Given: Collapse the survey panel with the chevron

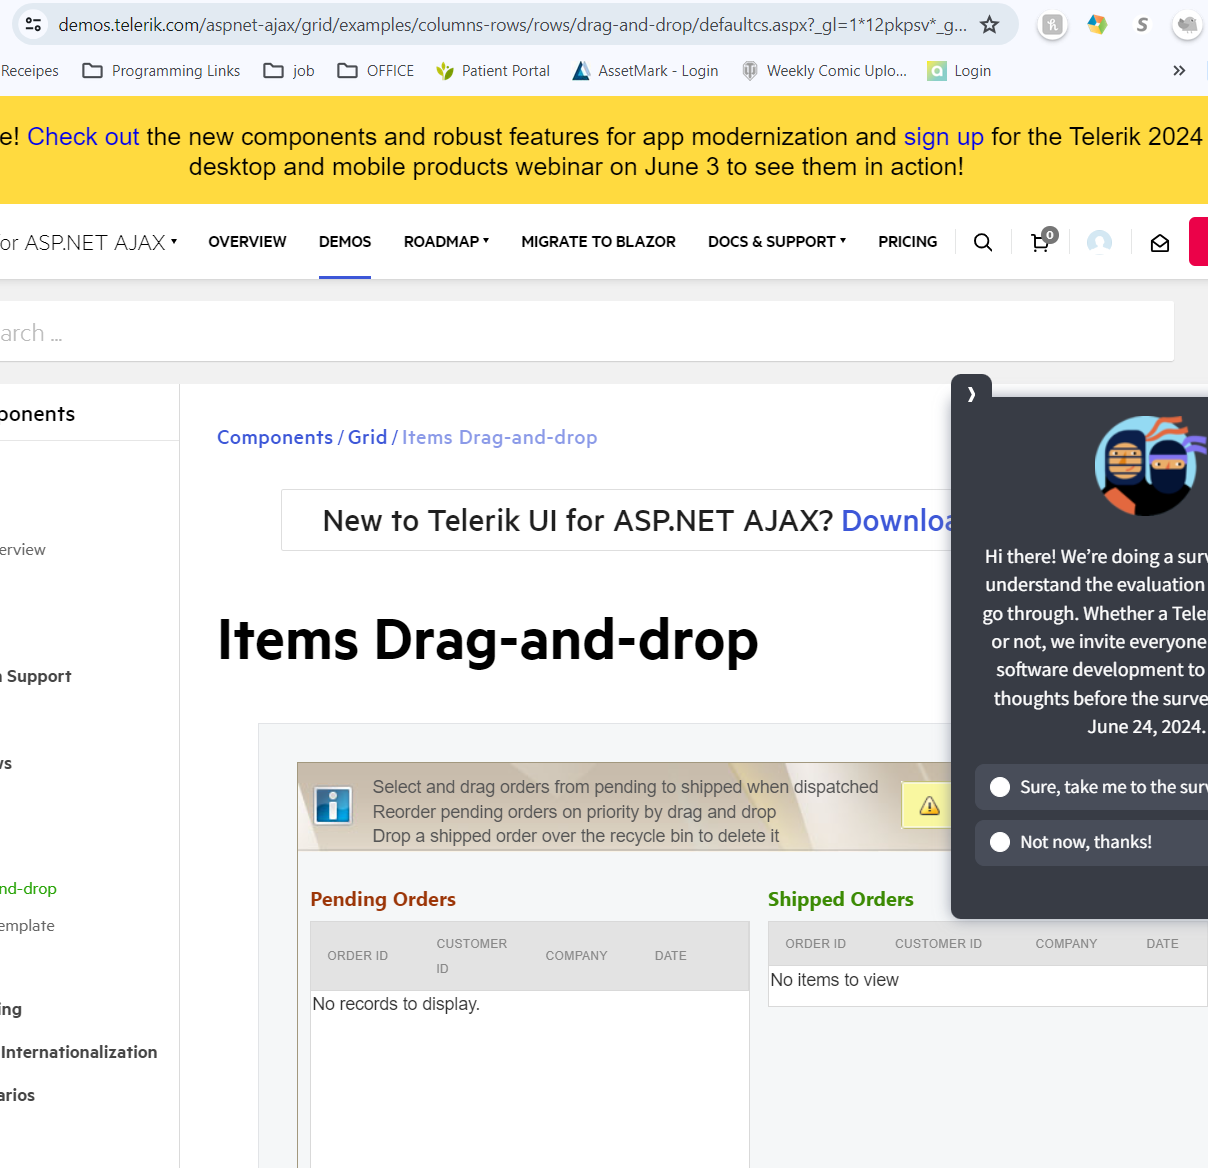Looking at the screenshot, I should 971,394.
